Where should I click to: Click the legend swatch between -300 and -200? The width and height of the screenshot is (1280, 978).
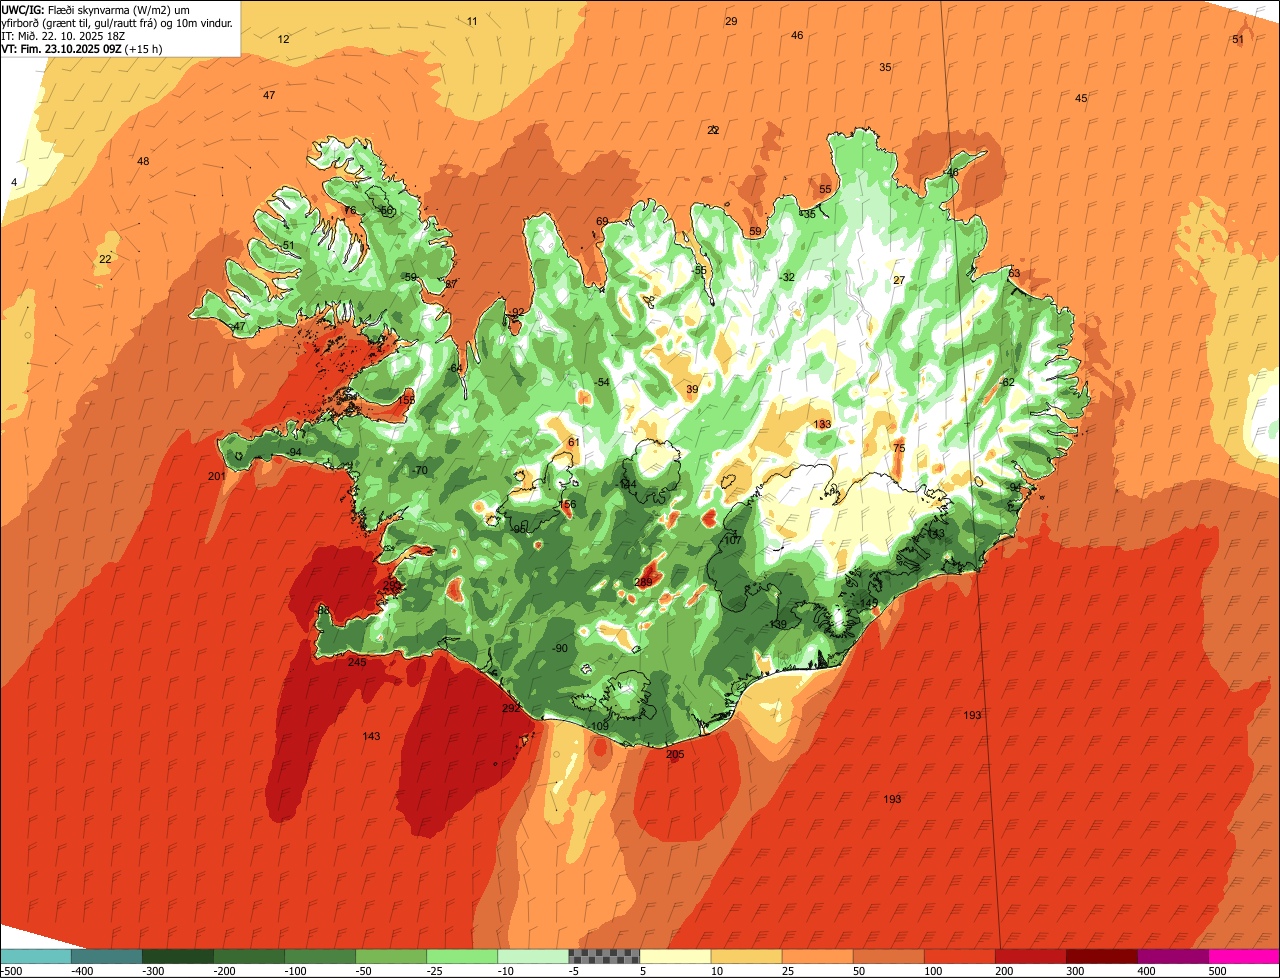click(x=178, y=955)
